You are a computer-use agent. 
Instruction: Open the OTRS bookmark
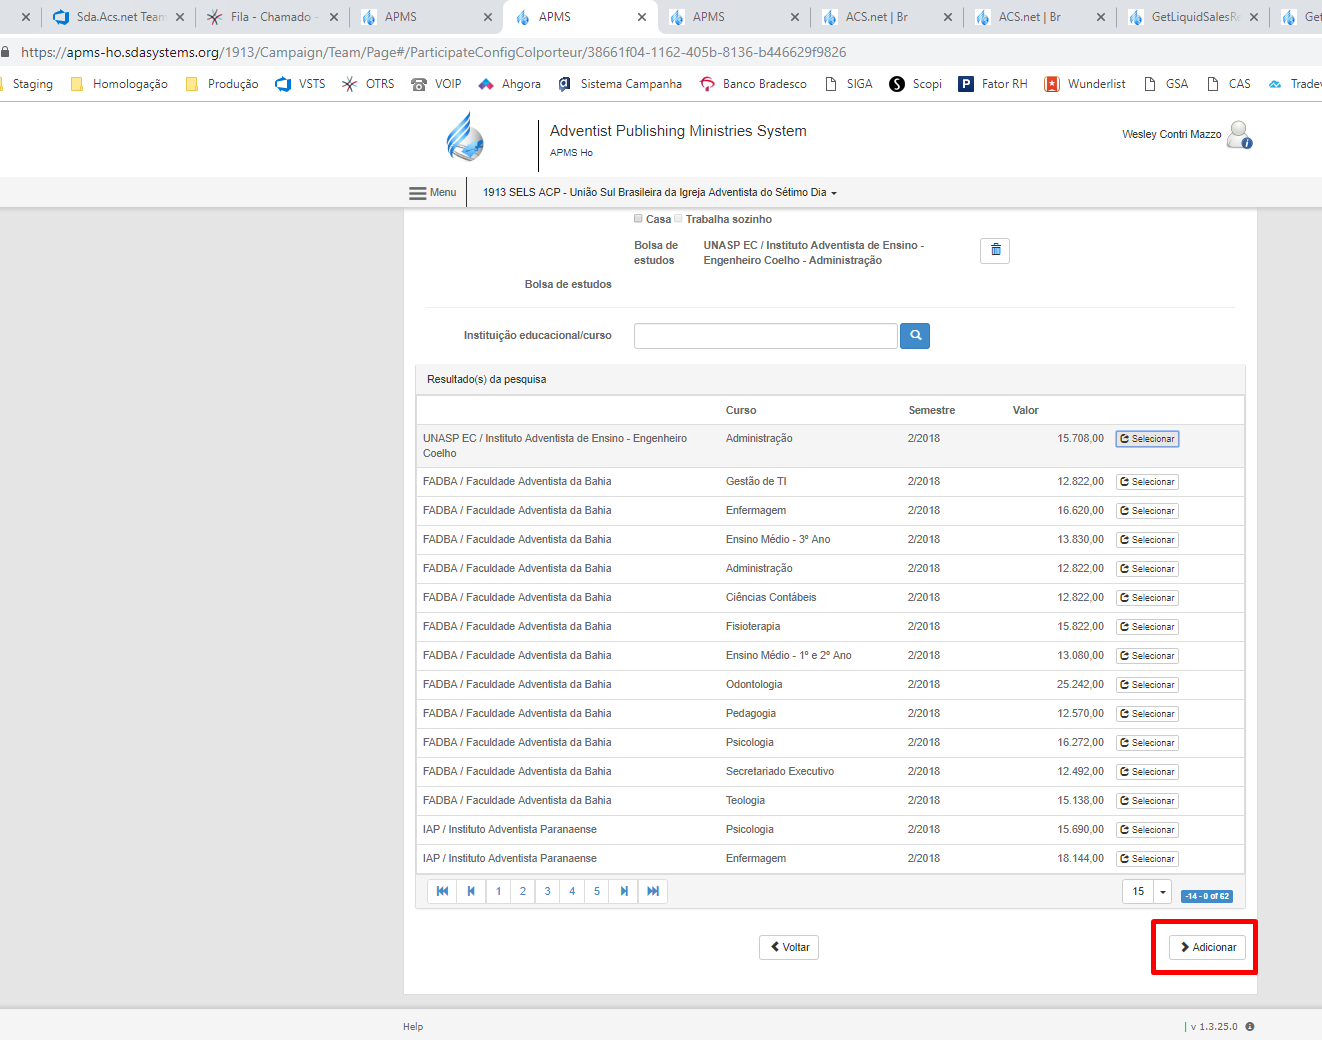(368, 84)
